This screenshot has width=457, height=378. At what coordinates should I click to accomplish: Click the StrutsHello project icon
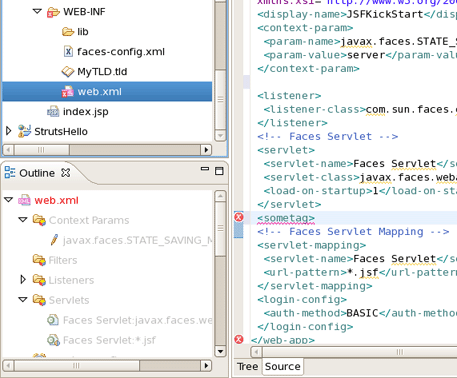[24, 131]
